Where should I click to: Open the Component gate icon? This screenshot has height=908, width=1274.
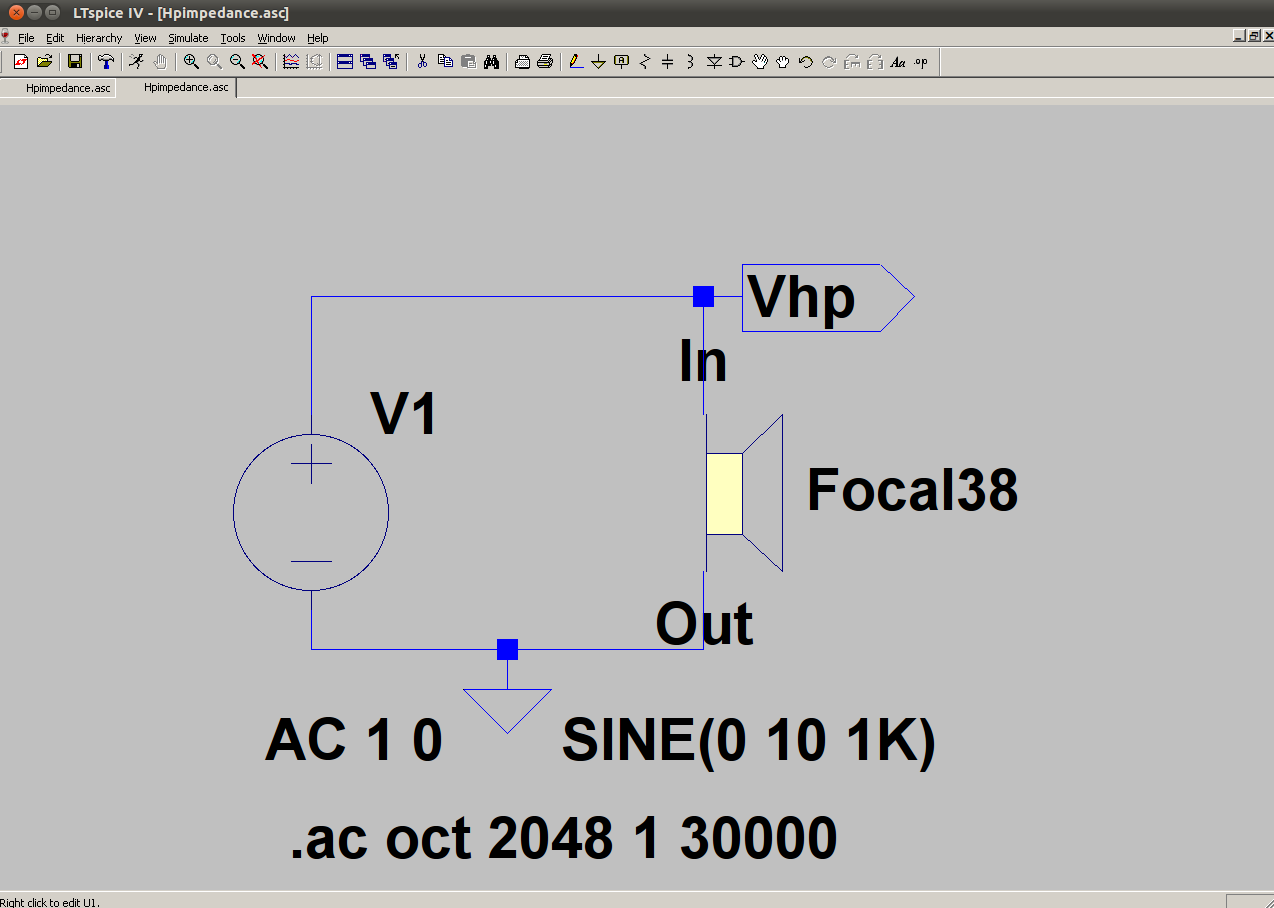tap(737, 62)
